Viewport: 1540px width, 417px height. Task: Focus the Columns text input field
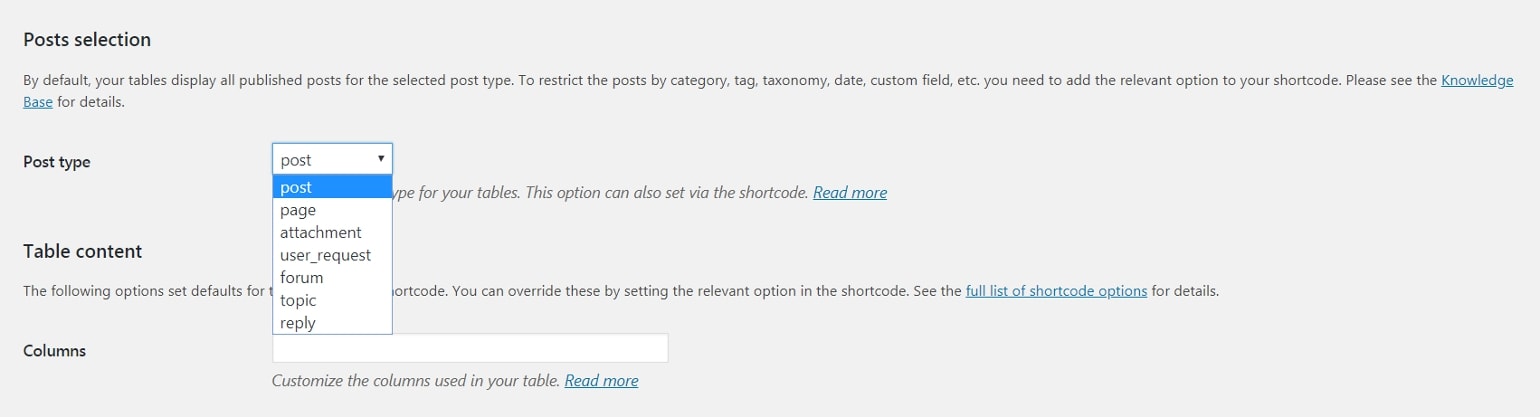point(470,348)
